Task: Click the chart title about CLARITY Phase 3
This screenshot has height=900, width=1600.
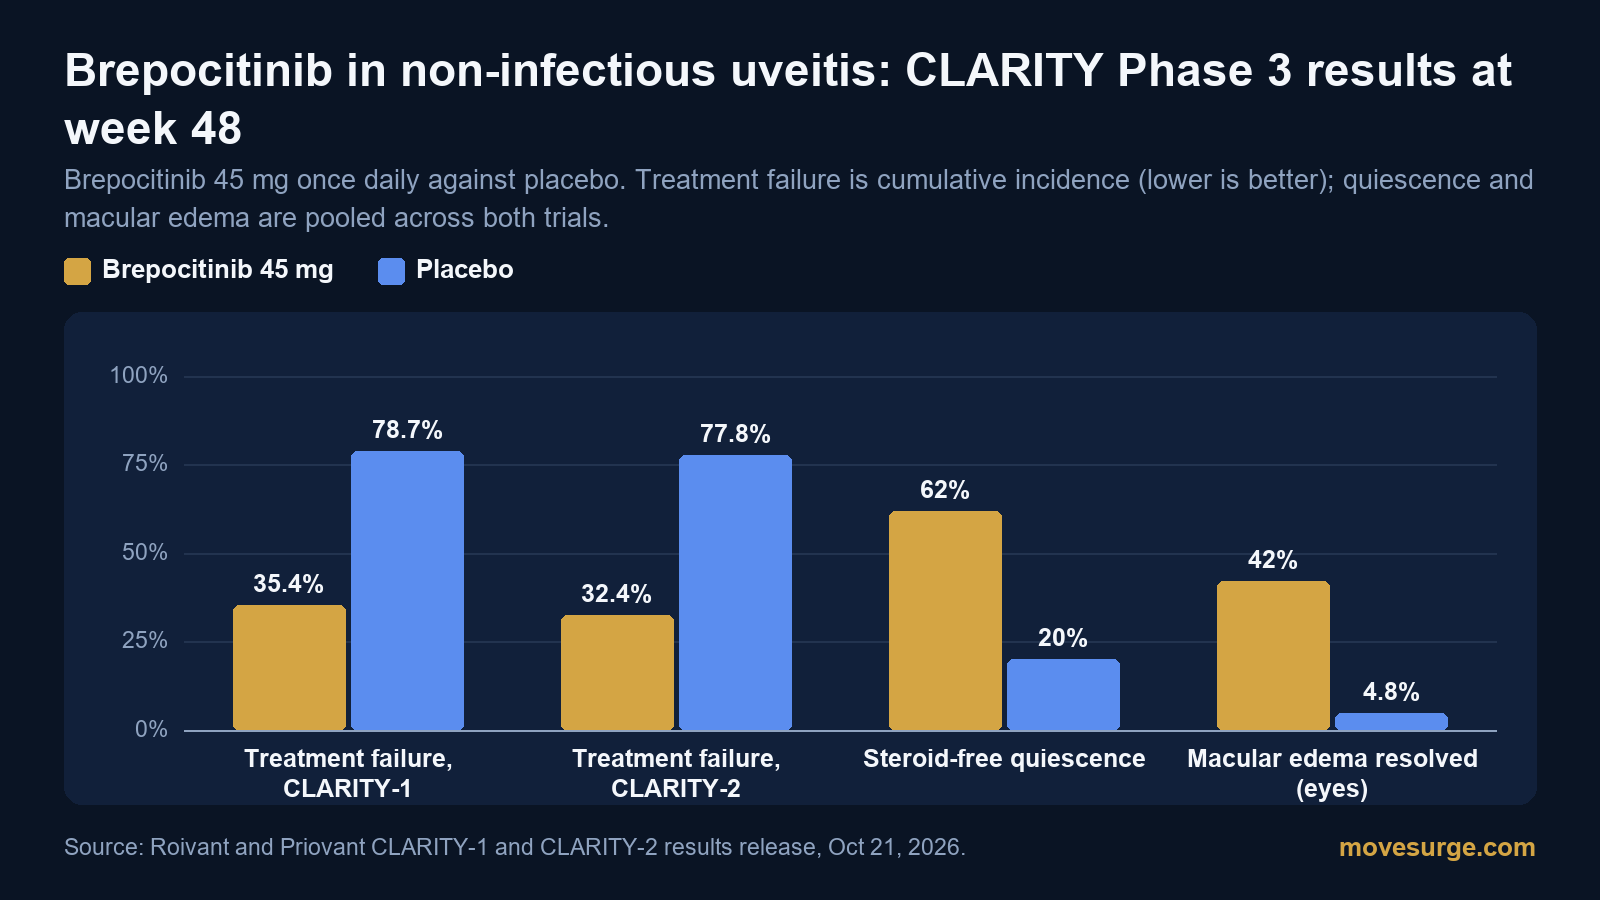Action: click(788, 99)
